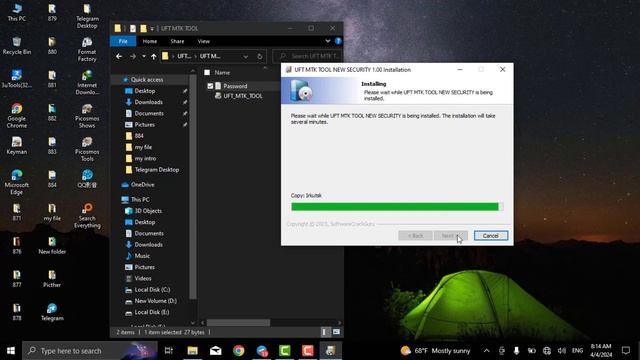Open Search Everything desktop shortcut
Screen dimensions: 640x360
point(87,216)
